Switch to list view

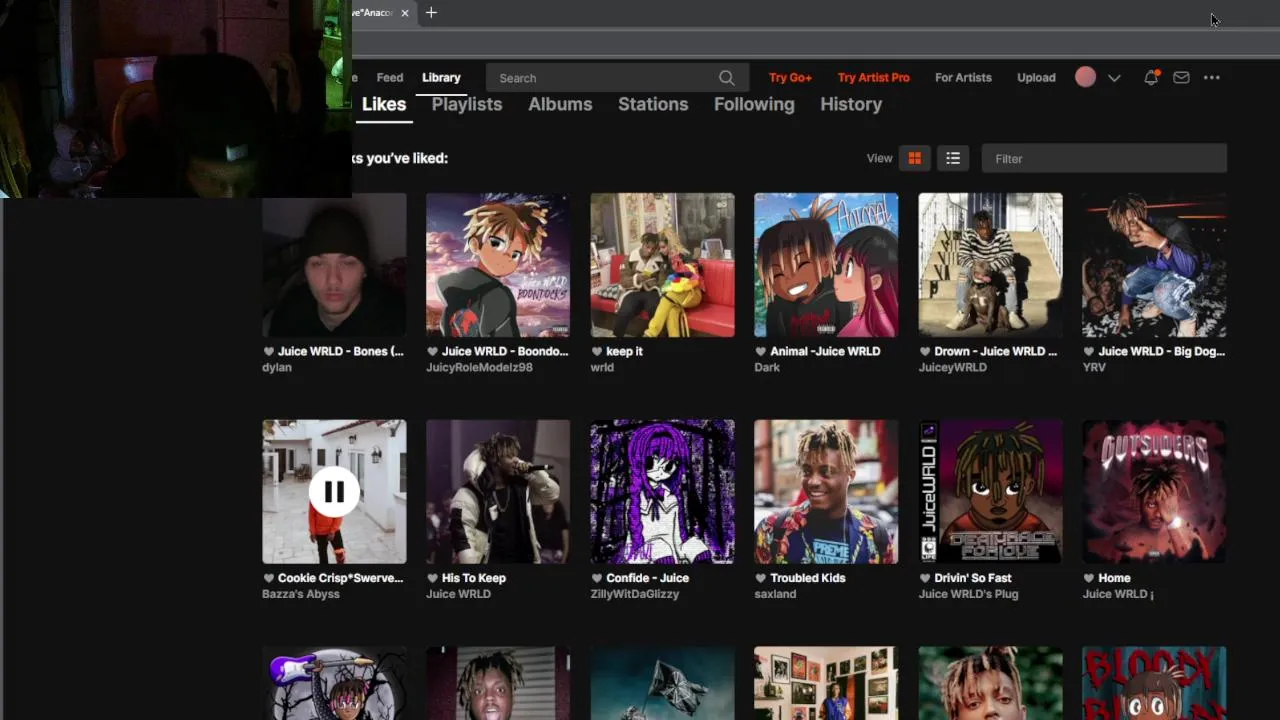tap(953, 158)
